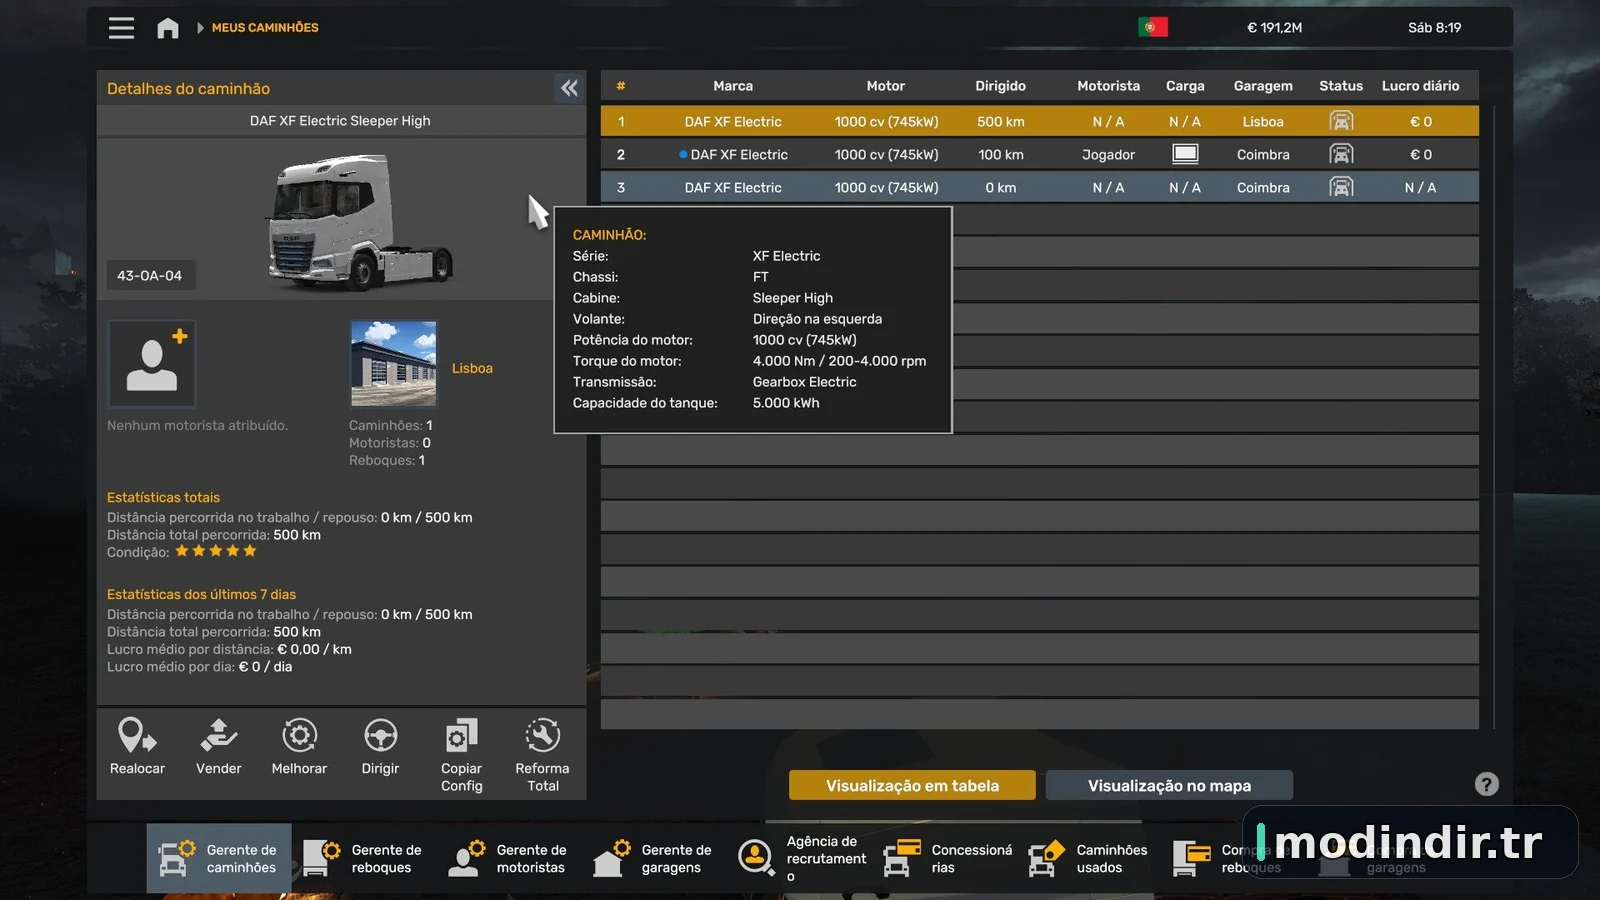Sort table by Motorista column
This screenshot has height=900, width=1600.
click(1108, 86)
